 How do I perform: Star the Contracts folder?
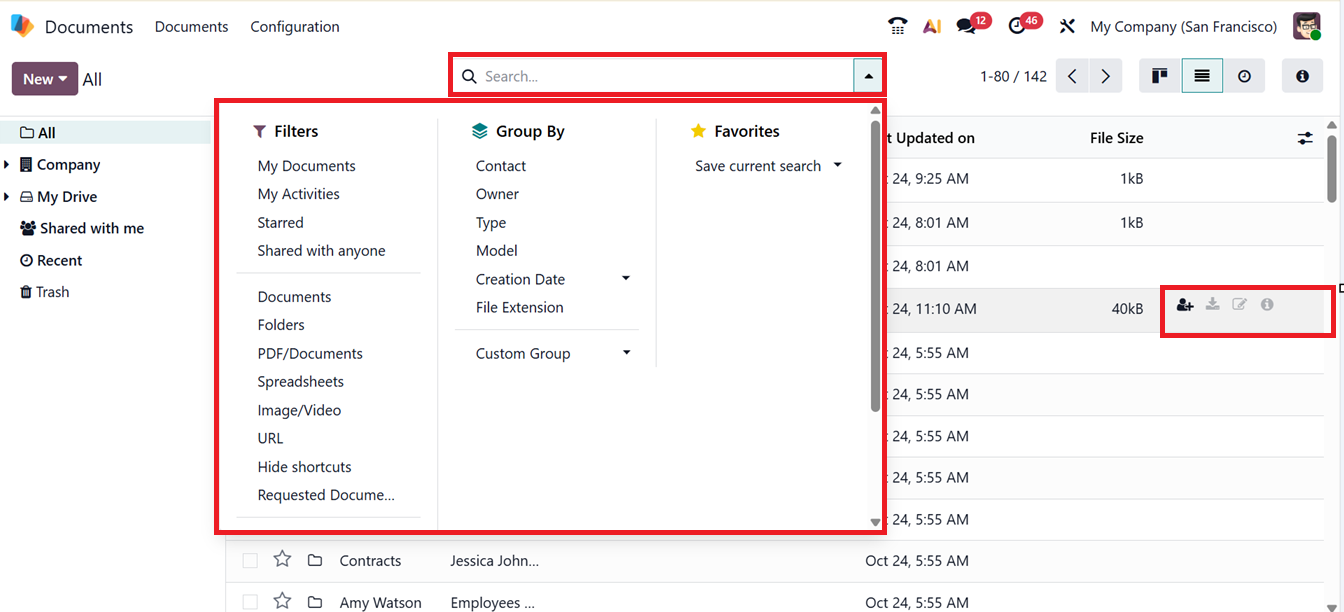tap(283, 560)
